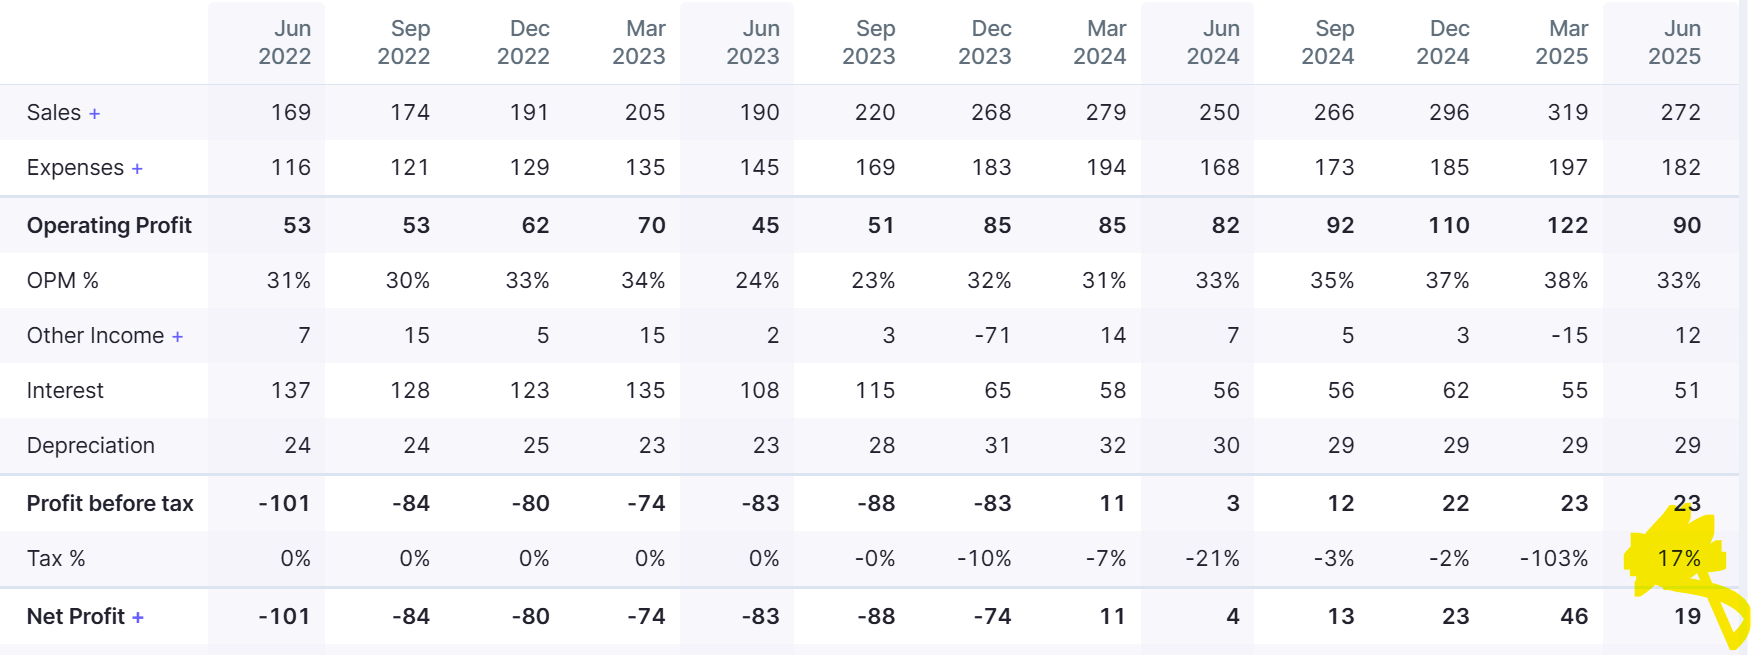The width and height of the screenshot is (1751, 655).
Task: Click the highlighted 17% tax cell
Action: tap(1679, 559)
